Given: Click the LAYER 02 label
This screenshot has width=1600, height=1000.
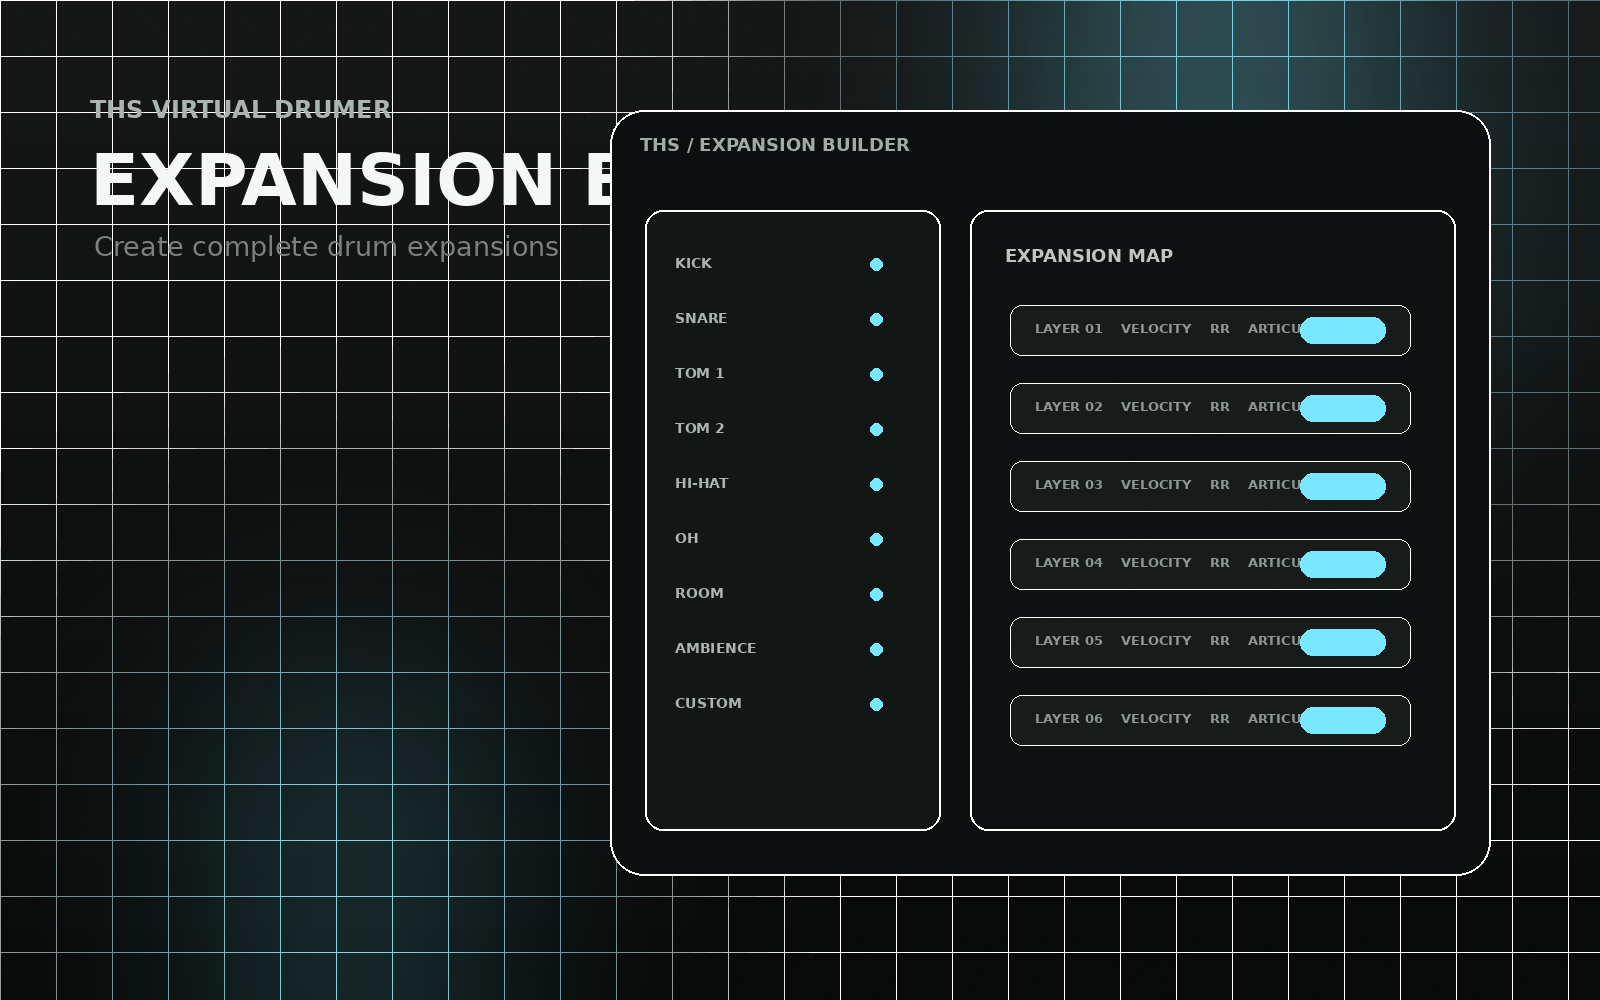Looking at the screenshot, I should [x=1069, y=407].
